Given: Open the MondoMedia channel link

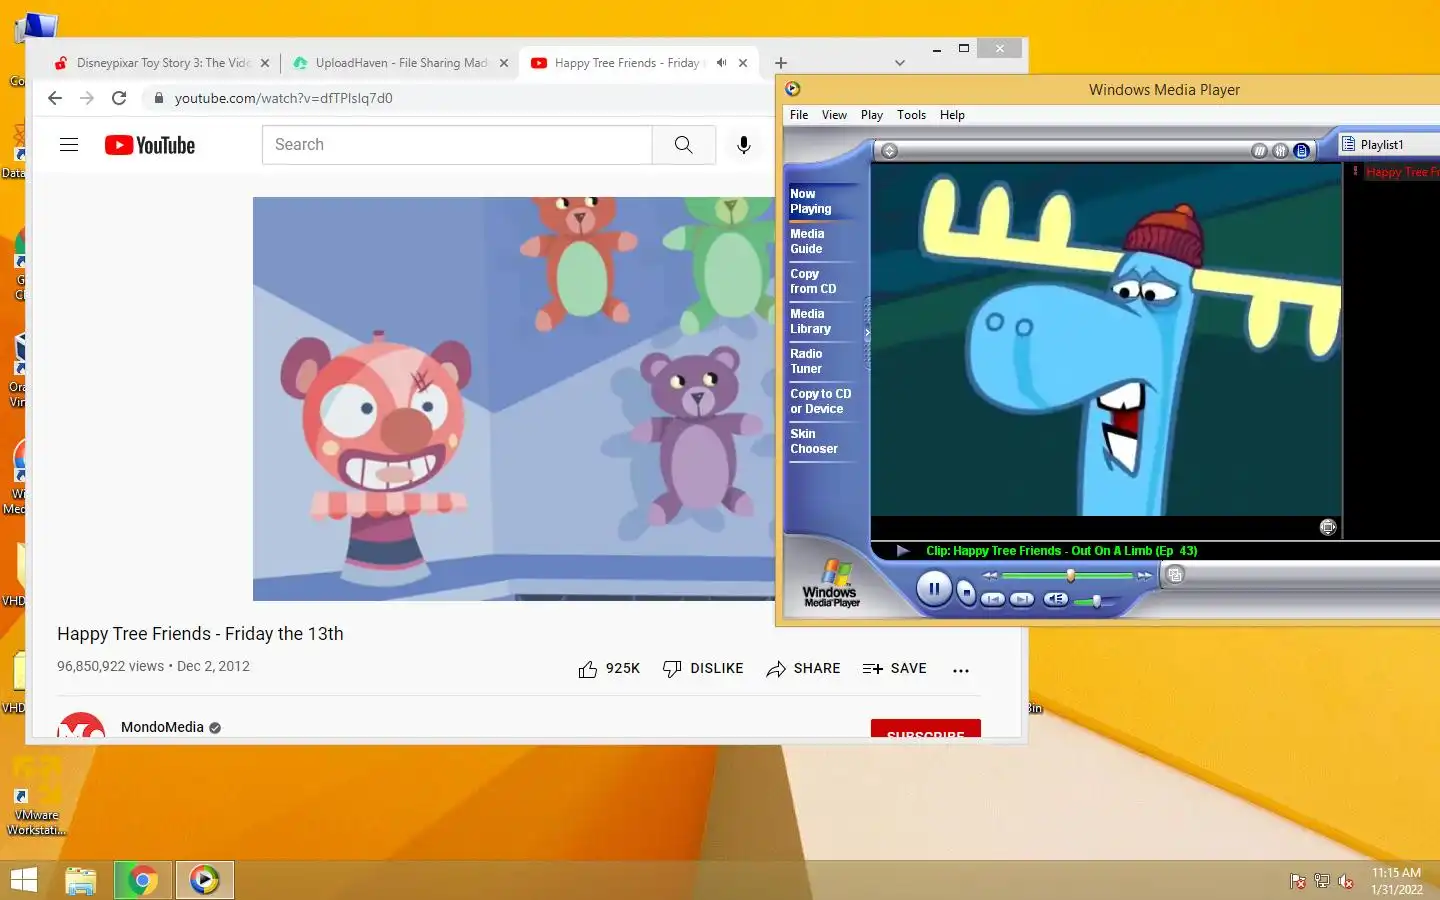Looking at the screenshot, I should (162, 727).
